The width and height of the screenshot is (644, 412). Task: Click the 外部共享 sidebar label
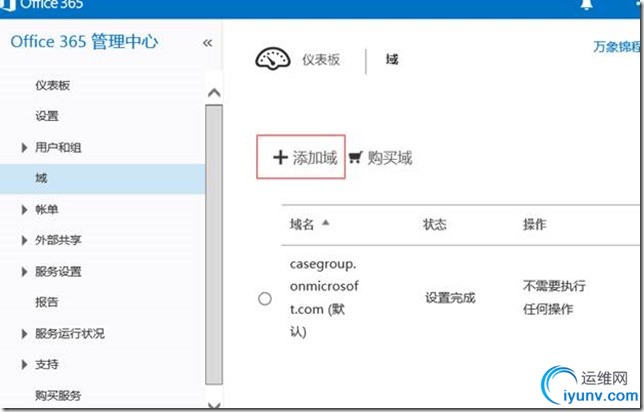click(x=58, y=240)
